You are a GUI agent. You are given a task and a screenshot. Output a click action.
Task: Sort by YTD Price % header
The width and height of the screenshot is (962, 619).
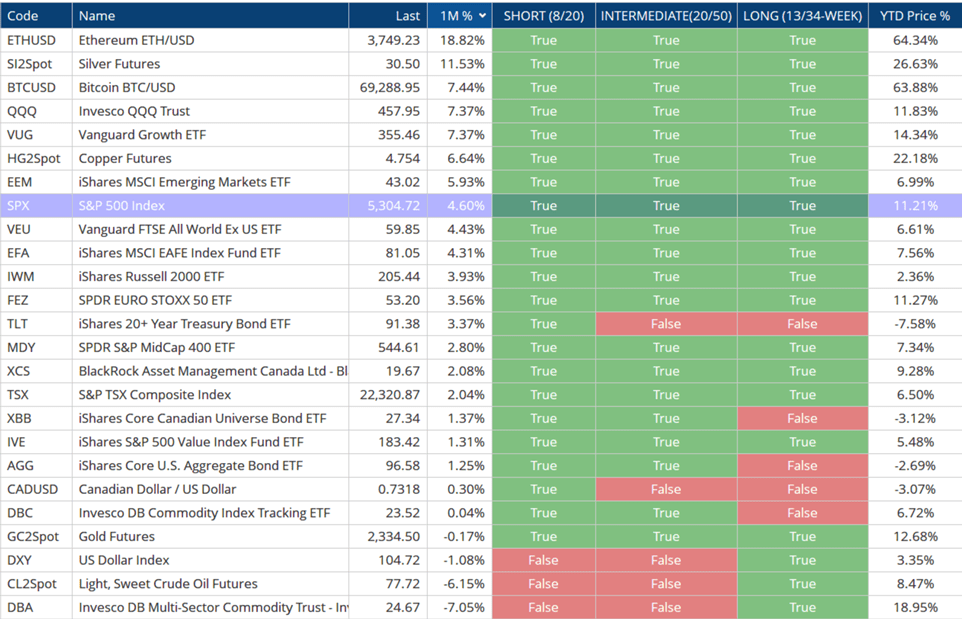tap(914, 16)
